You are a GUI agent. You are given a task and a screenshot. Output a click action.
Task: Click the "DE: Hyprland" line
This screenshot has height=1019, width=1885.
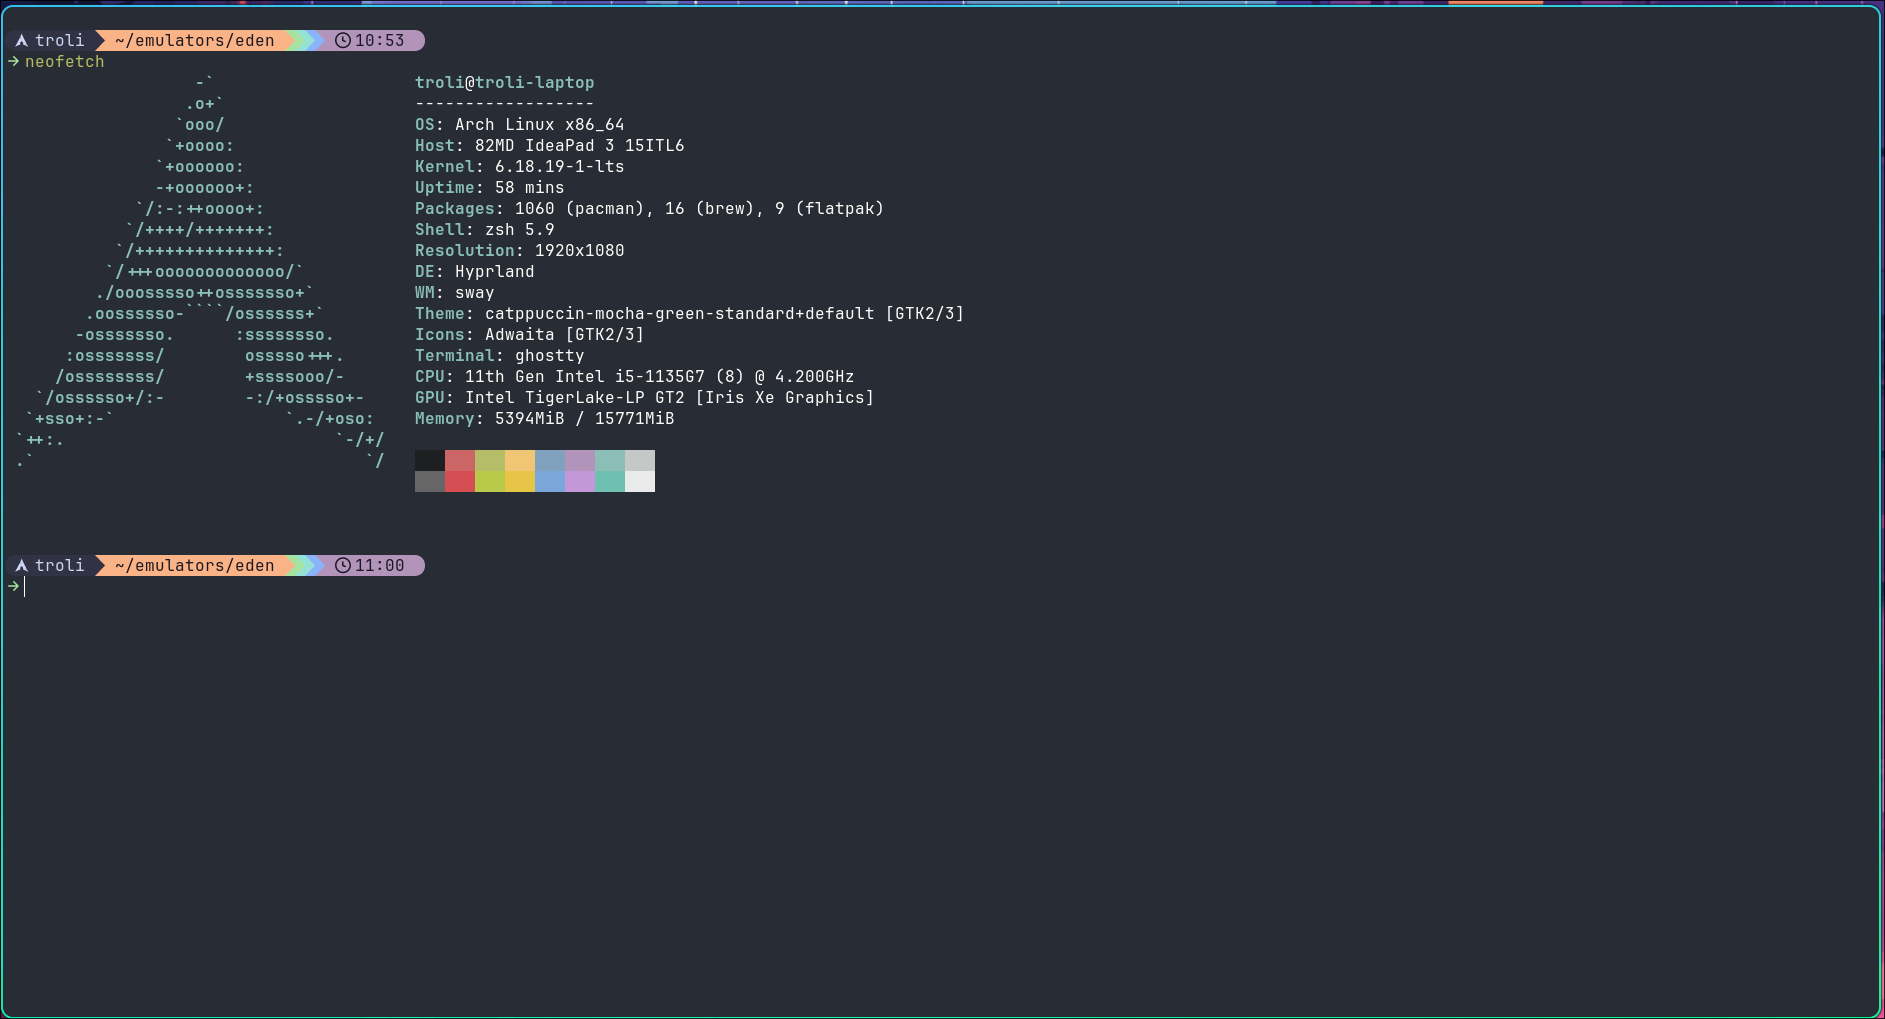coord(475,272)
